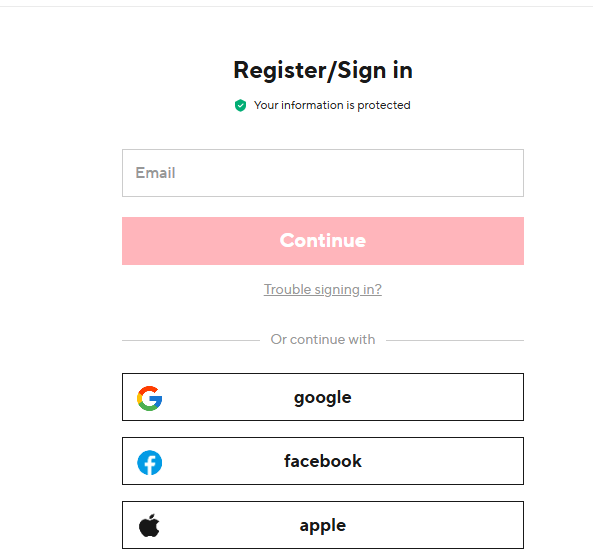This screenshot has height=559, width=593.
Task: Click empty right area of apple button
Action: (435, 525)
